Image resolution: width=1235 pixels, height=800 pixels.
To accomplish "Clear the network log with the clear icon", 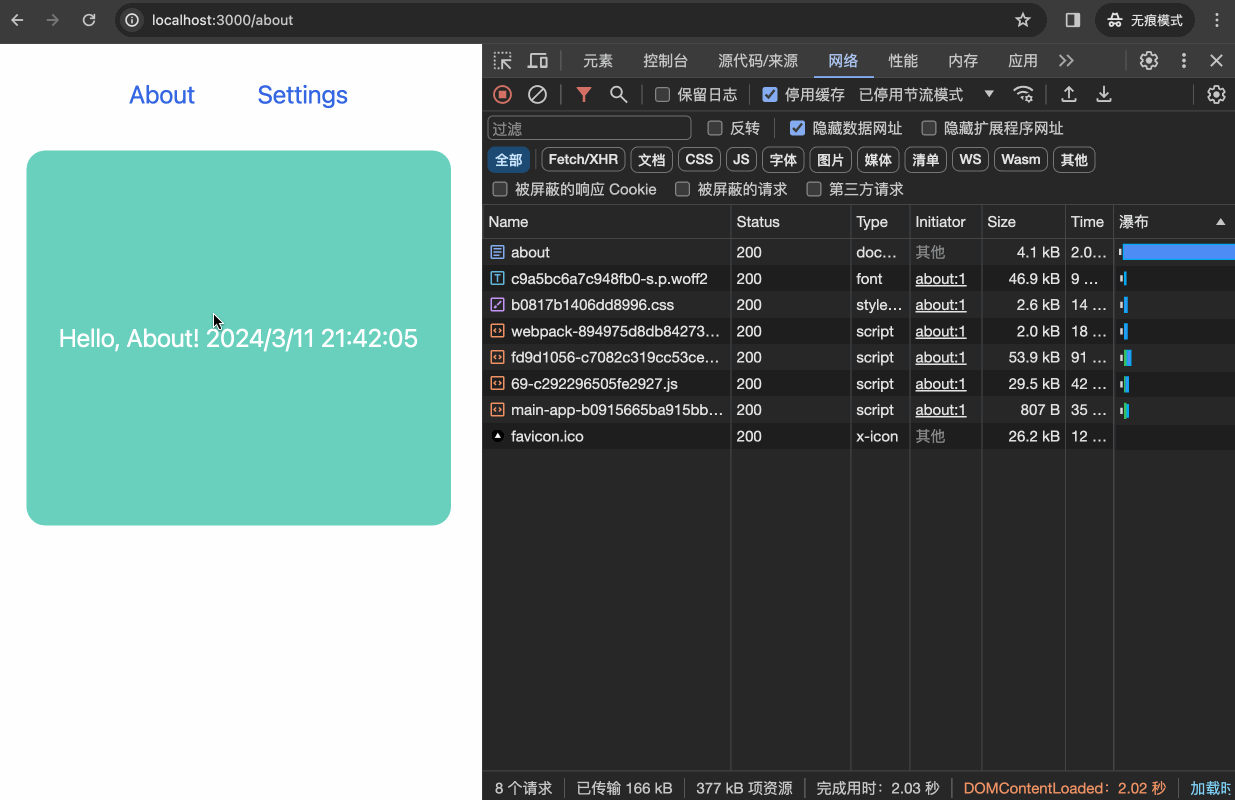I will [x=538, y=94].
